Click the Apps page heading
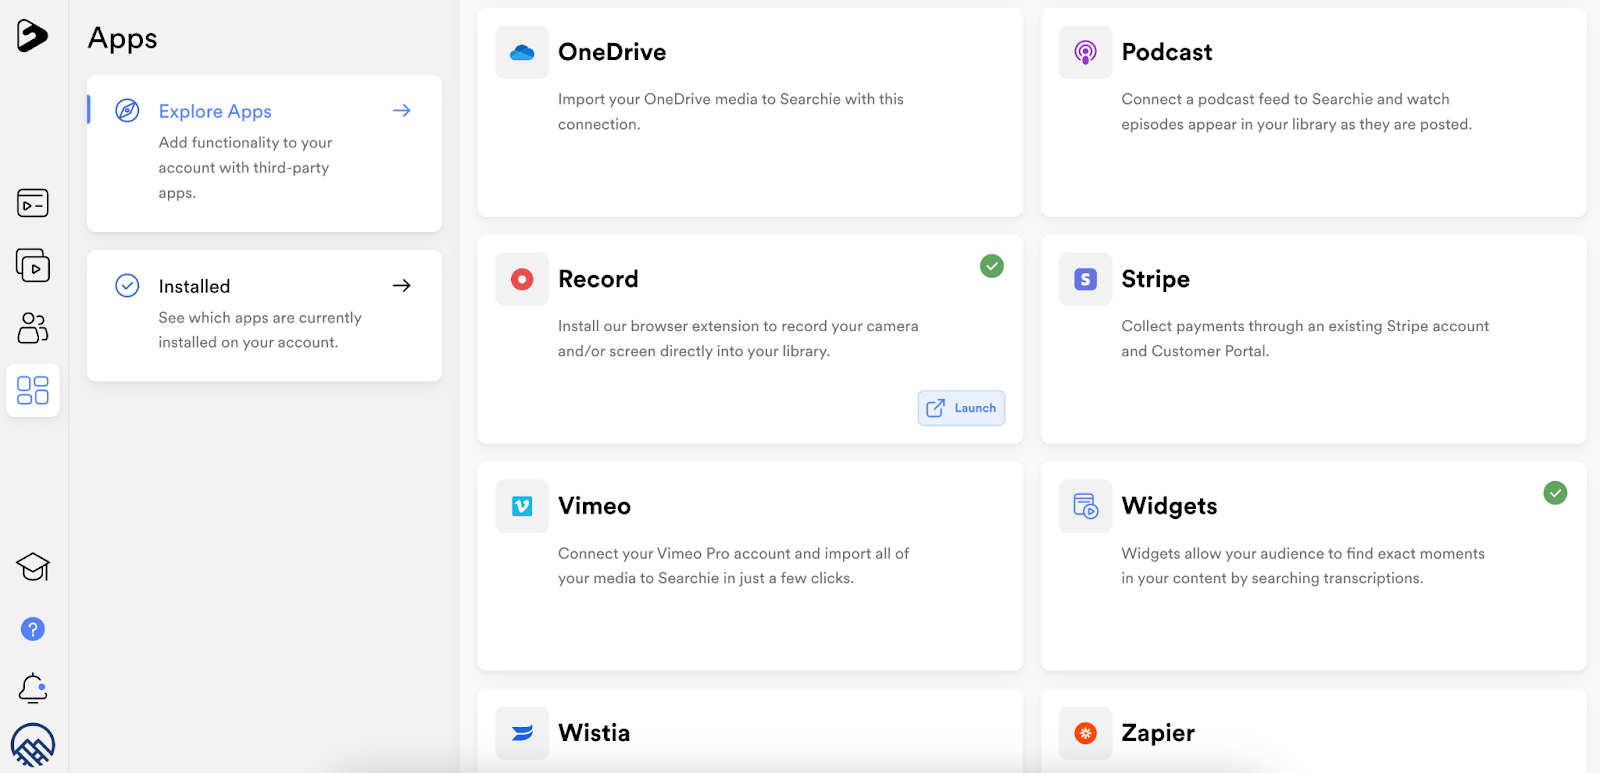This screenshot has width=1600, height=773. tap(123, 39)
